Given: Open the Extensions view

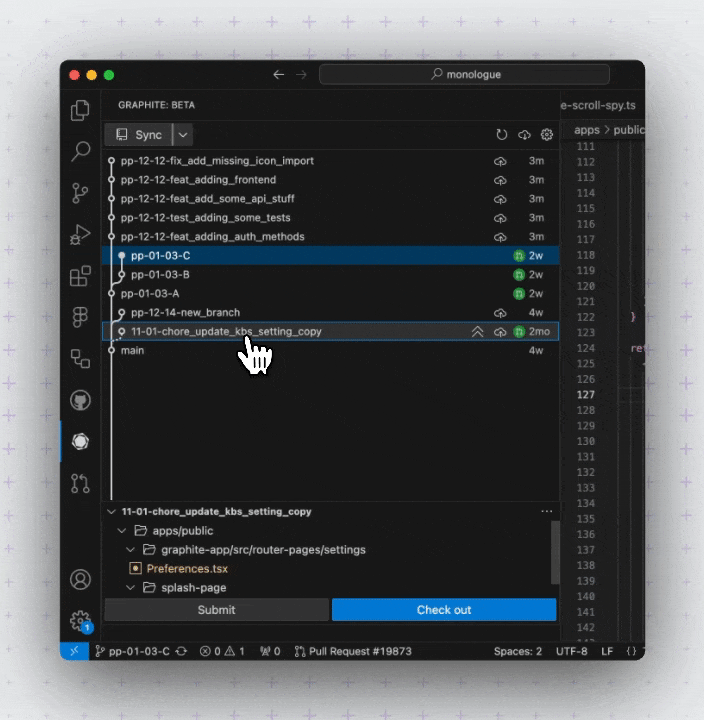Looking at the screenshot, I should [x=80, y=276].
